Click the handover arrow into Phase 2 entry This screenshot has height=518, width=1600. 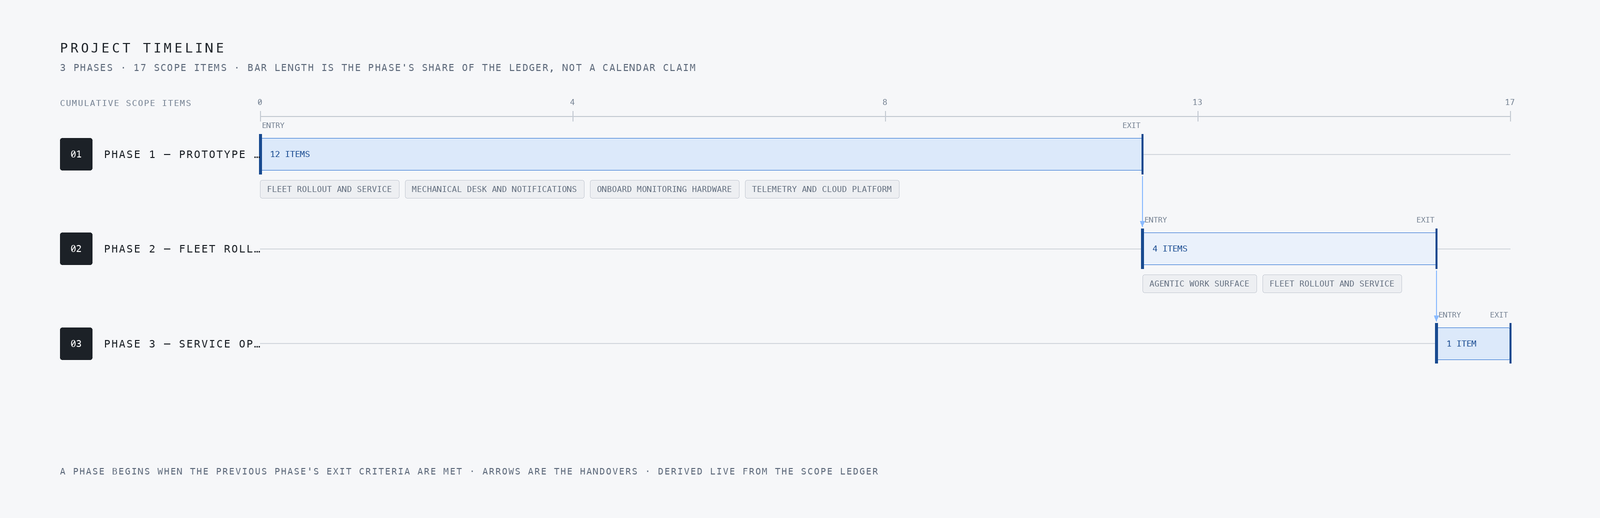point(1142,199)
